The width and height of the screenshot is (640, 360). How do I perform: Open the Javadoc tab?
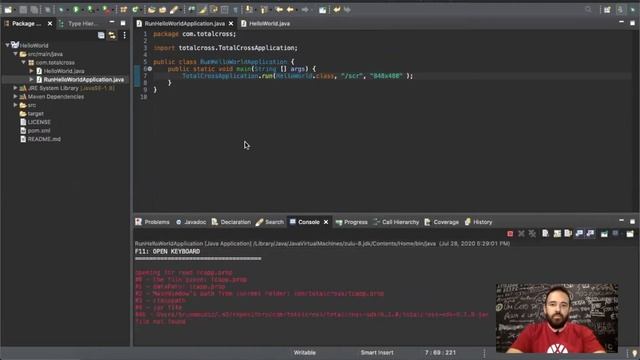tap(191, 222)
